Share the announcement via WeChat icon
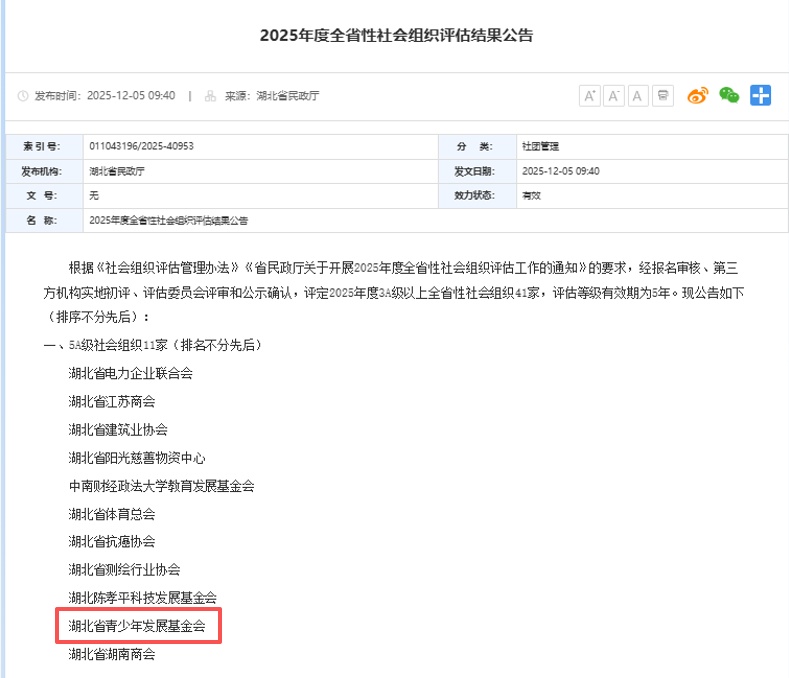789x678 pixels. pos(730,96)
